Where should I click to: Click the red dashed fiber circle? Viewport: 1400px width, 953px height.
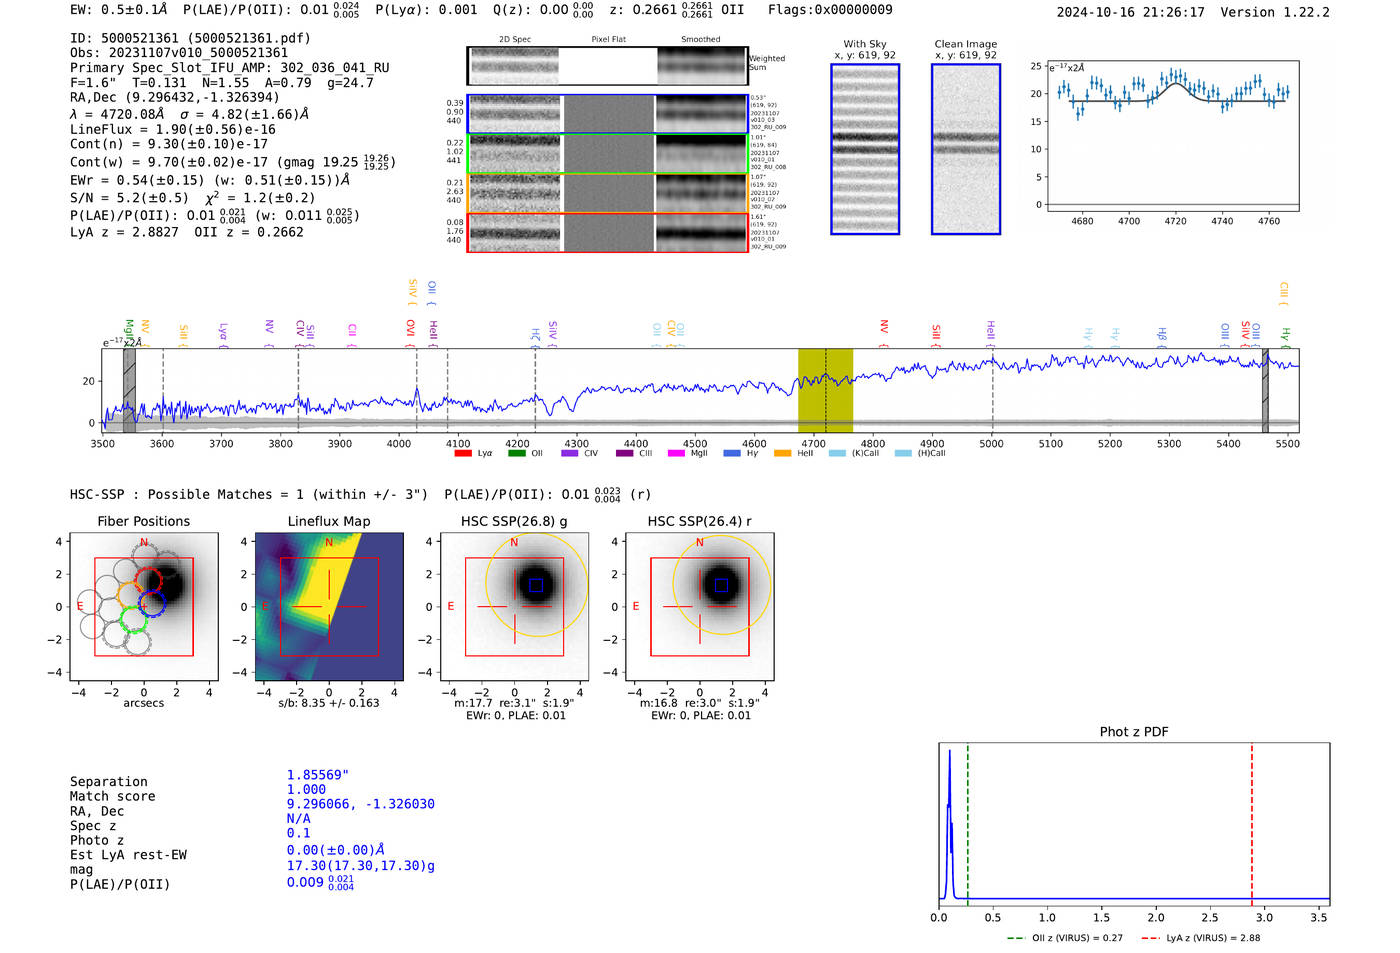148,580
